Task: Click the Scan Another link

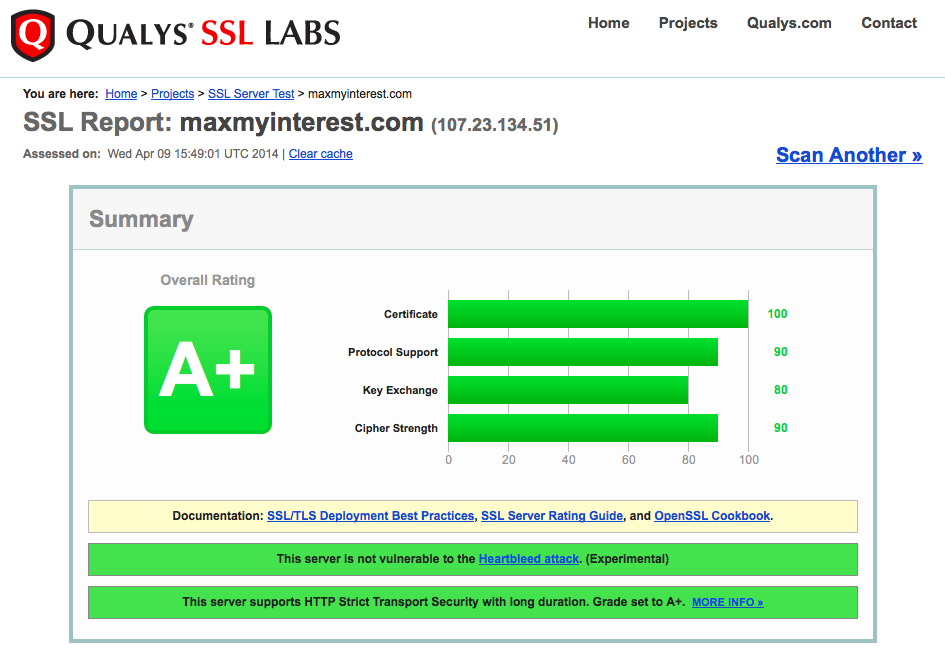Action: pyautogui.click(x=849, y=155)
